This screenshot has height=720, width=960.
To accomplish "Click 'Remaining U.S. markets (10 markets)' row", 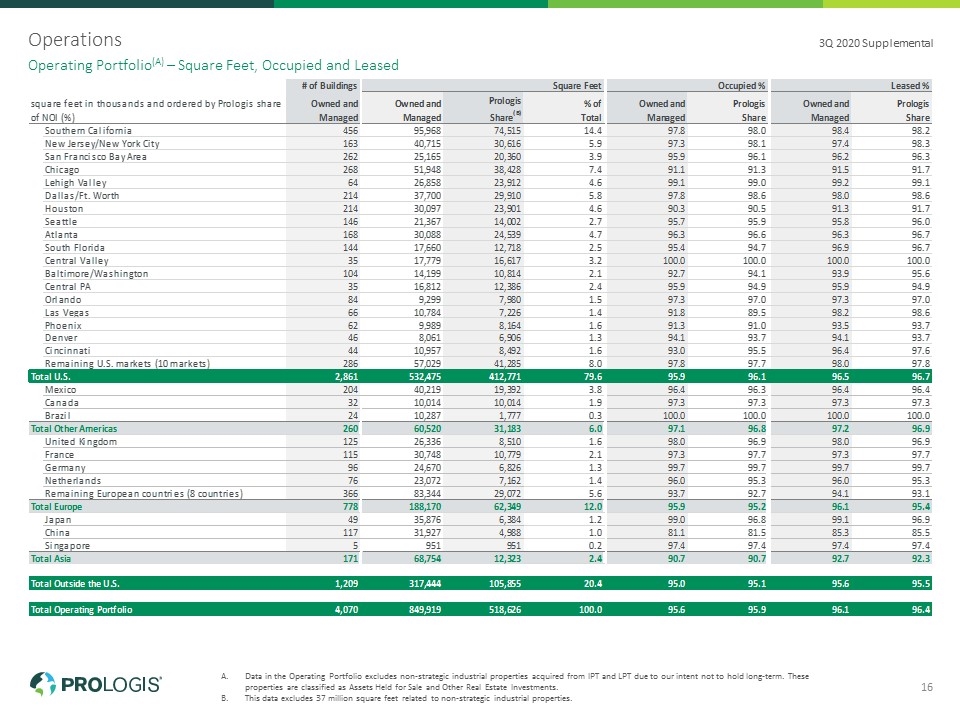I will (480, 364).
